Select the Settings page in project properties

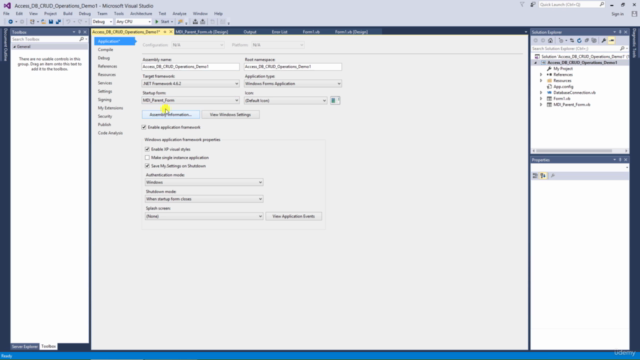105,91
